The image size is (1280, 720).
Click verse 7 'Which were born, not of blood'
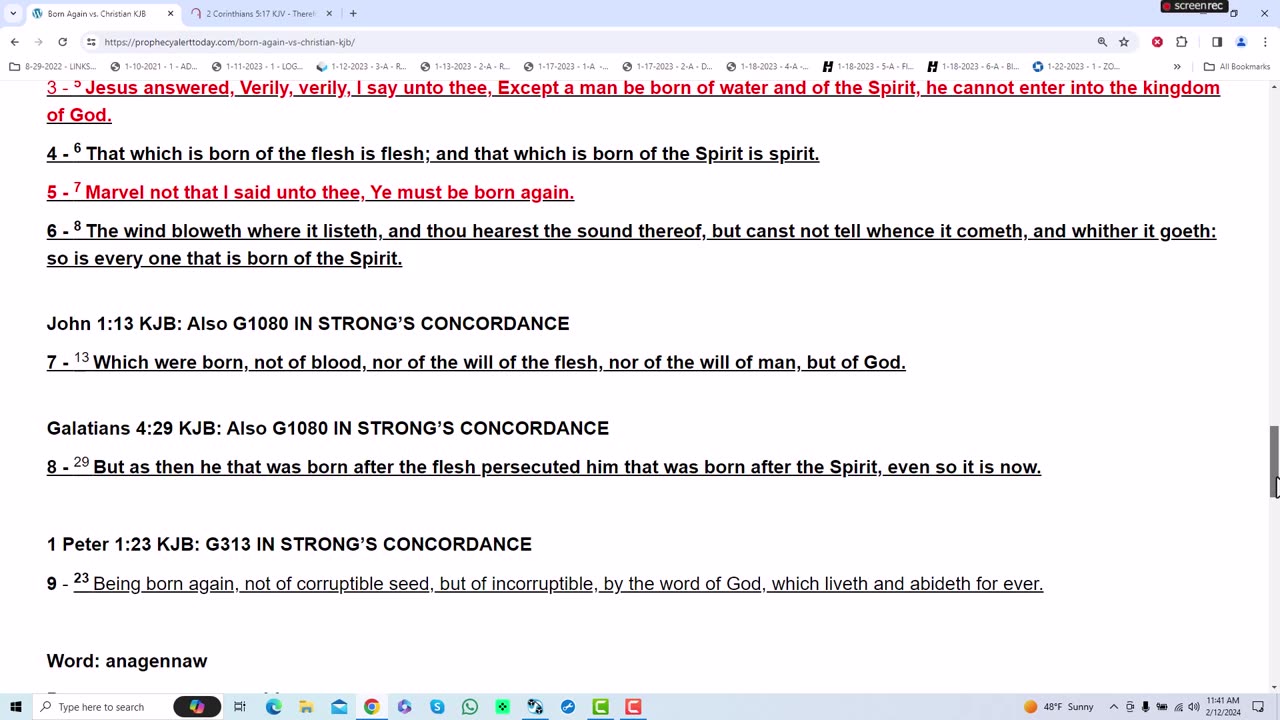[x=476, y=362]
